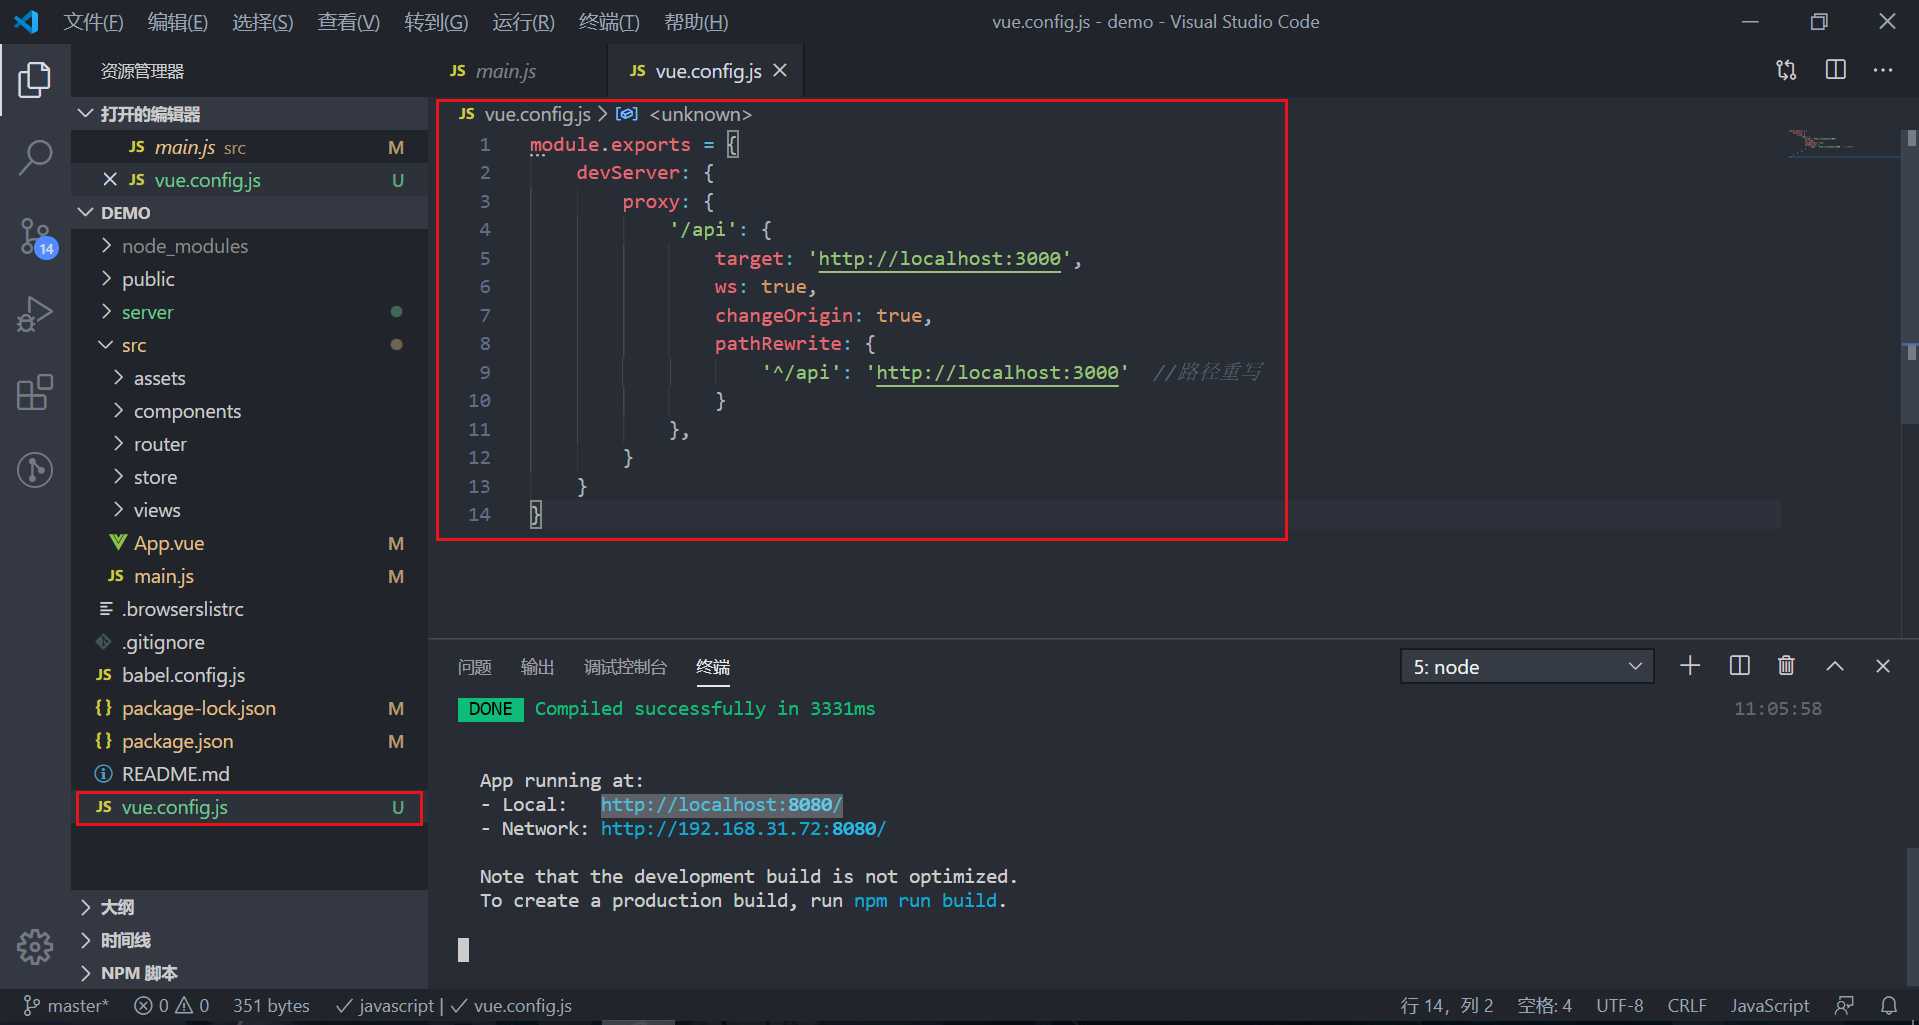The image size is (1919, 1025).
Task: Click the master branch indicator in status bar
Action: click(65, 1006)
